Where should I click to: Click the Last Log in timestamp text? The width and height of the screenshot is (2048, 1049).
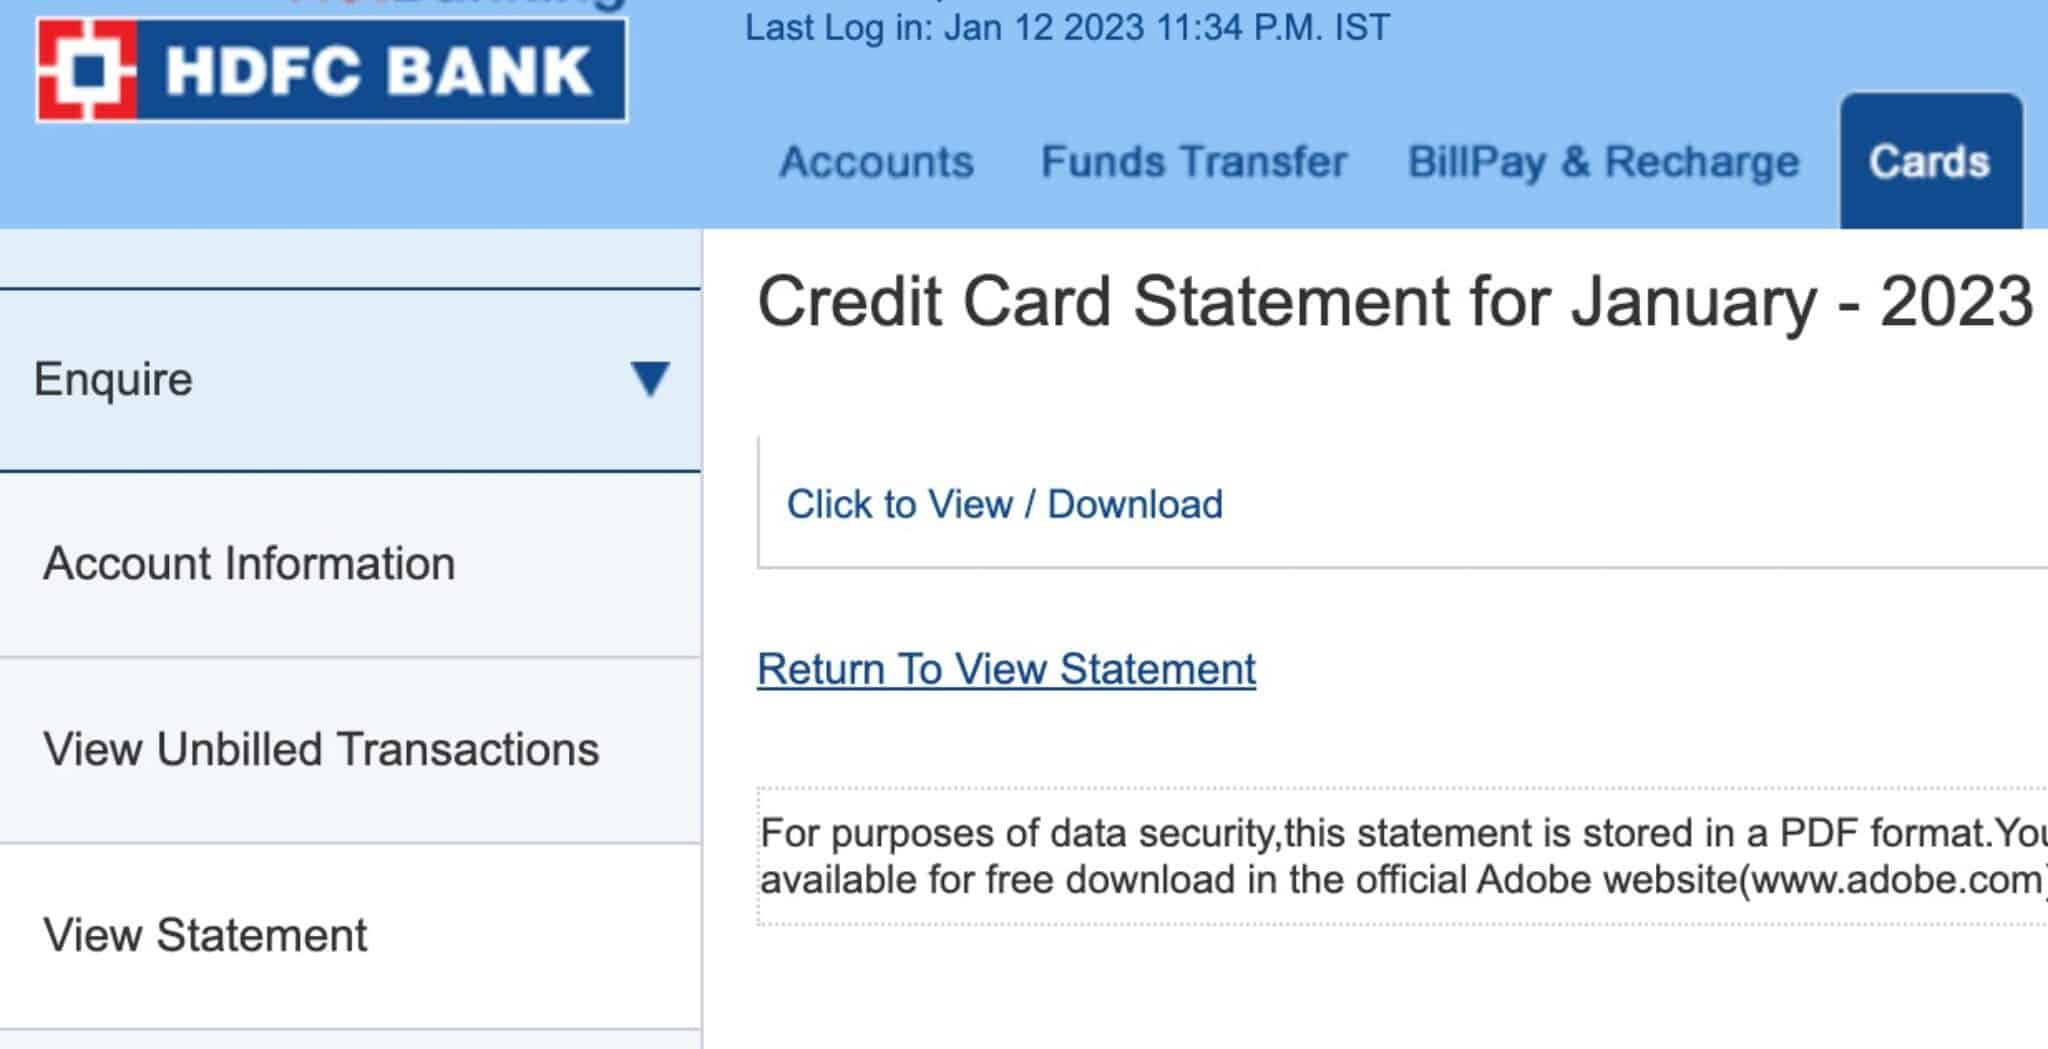tap(1066, 28)
